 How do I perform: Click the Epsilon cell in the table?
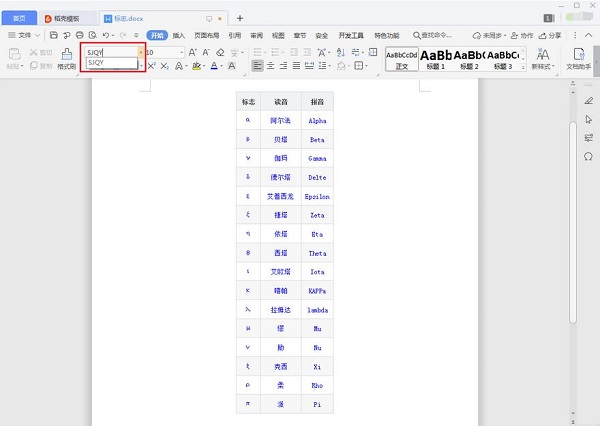click(x=317, y=196)
